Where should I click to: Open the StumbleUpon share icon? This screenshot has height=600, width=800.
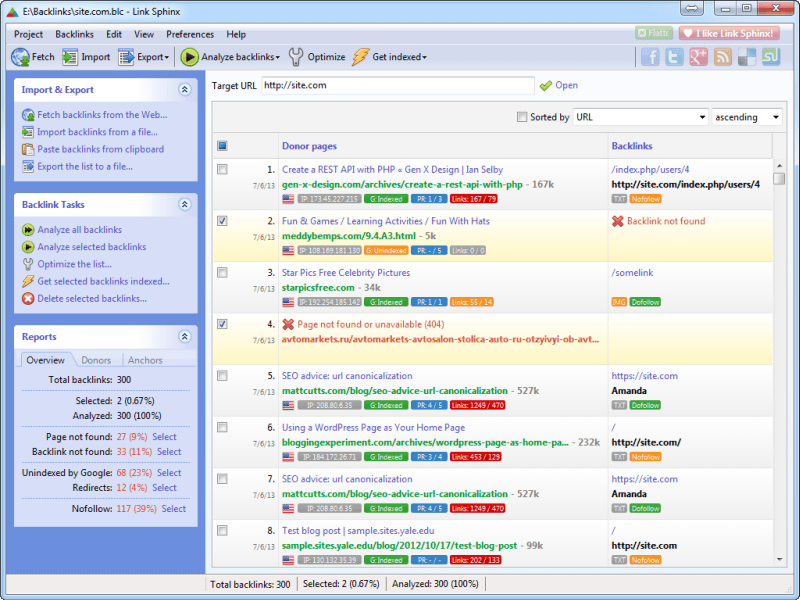[x=771, y=57]
